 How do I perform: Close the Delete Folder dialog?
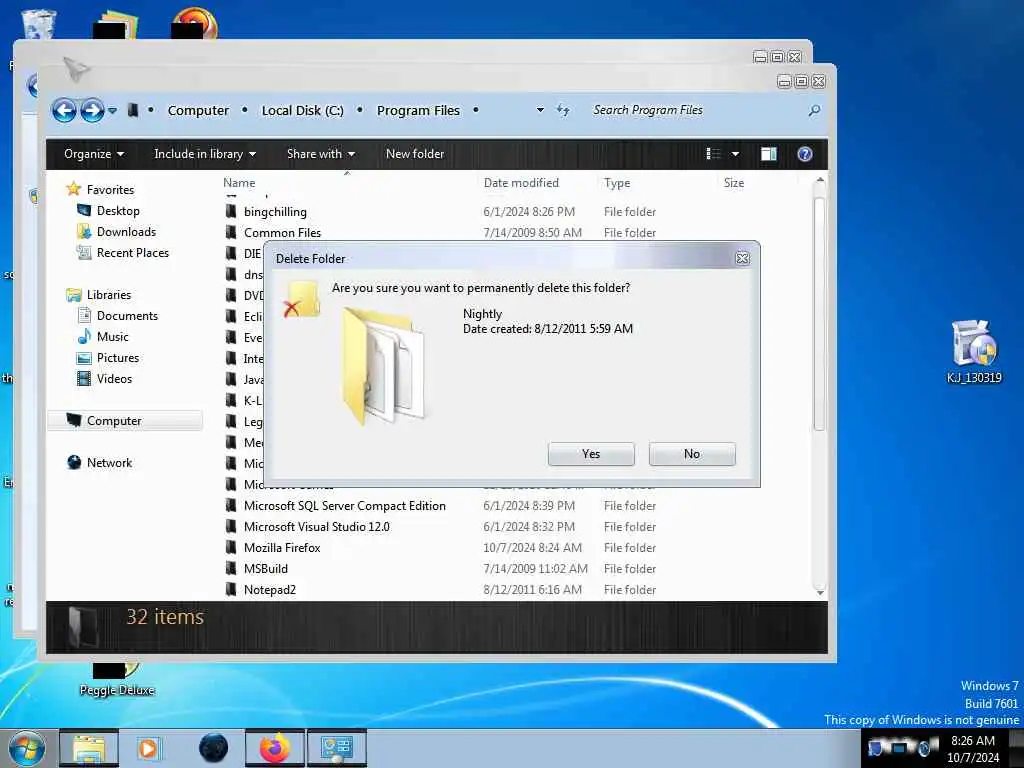click(743, 258)
